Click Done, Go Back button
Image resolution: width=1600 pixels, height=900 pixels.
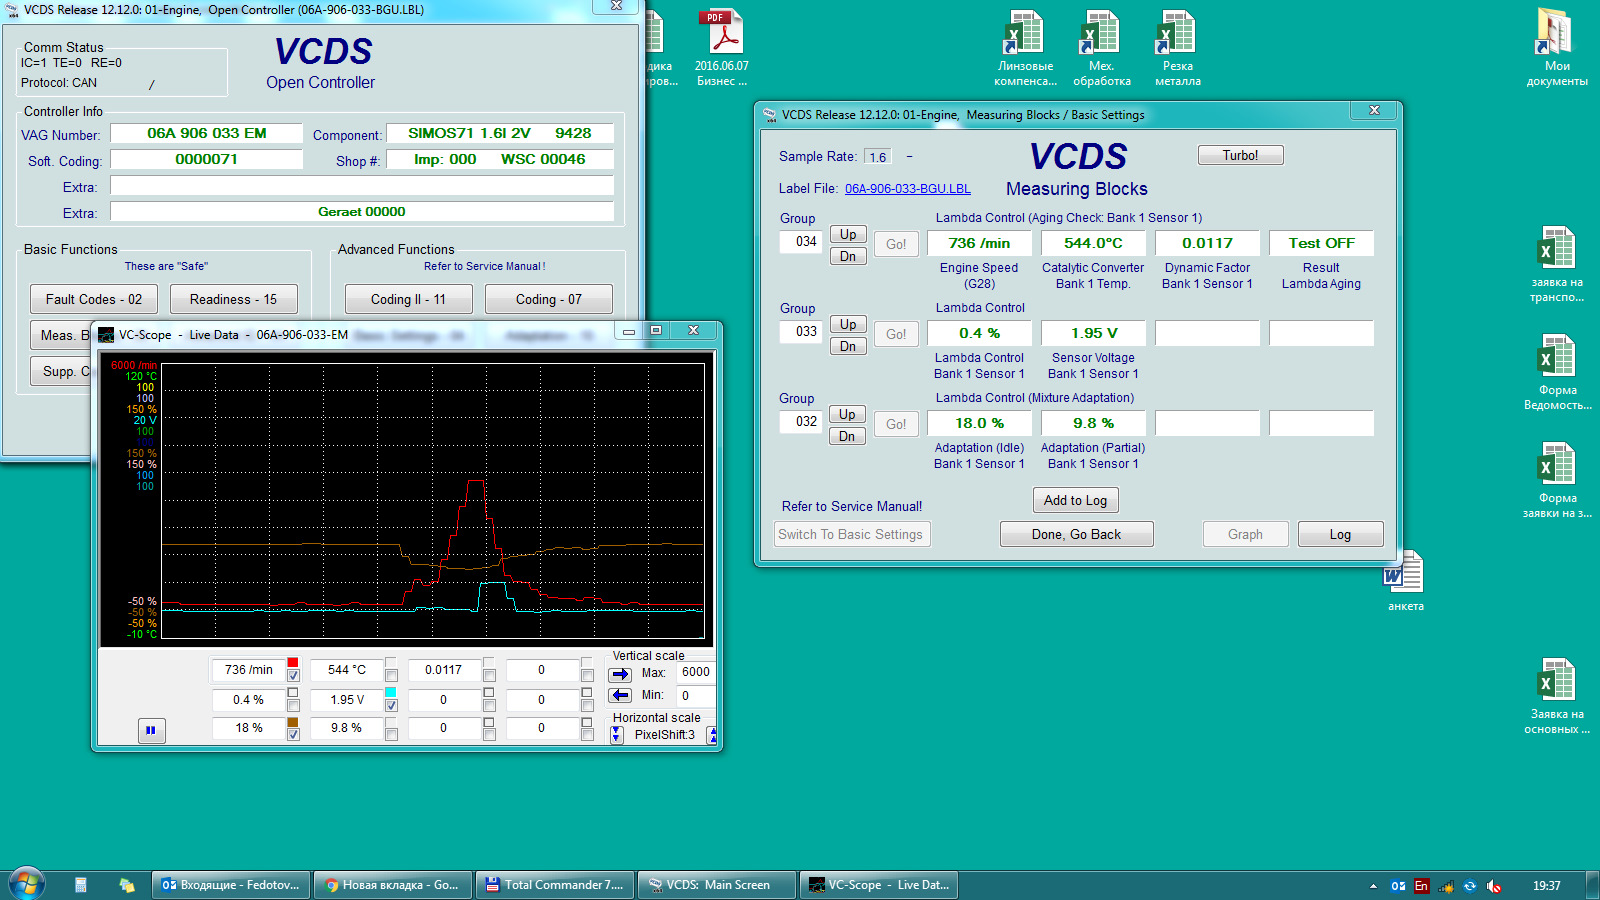pos(1076,534)
